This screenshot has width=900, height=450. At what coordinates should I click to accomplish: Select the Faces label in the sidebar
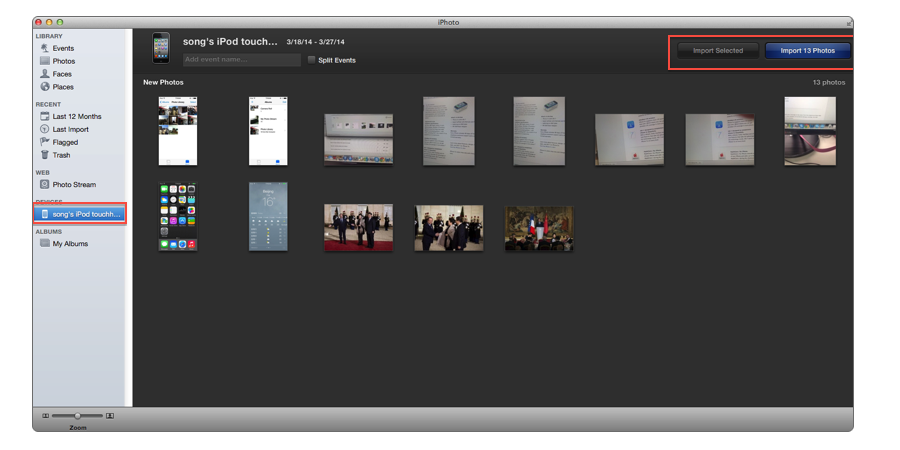[62, 74]
